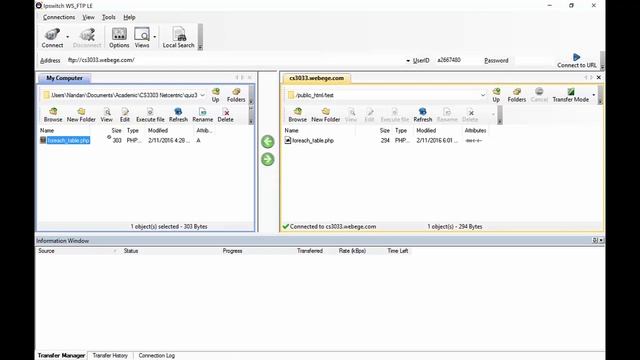The image size is (640, 360).
Task: Click View in local pane toolbar
Action: click(x=107, y=115)
